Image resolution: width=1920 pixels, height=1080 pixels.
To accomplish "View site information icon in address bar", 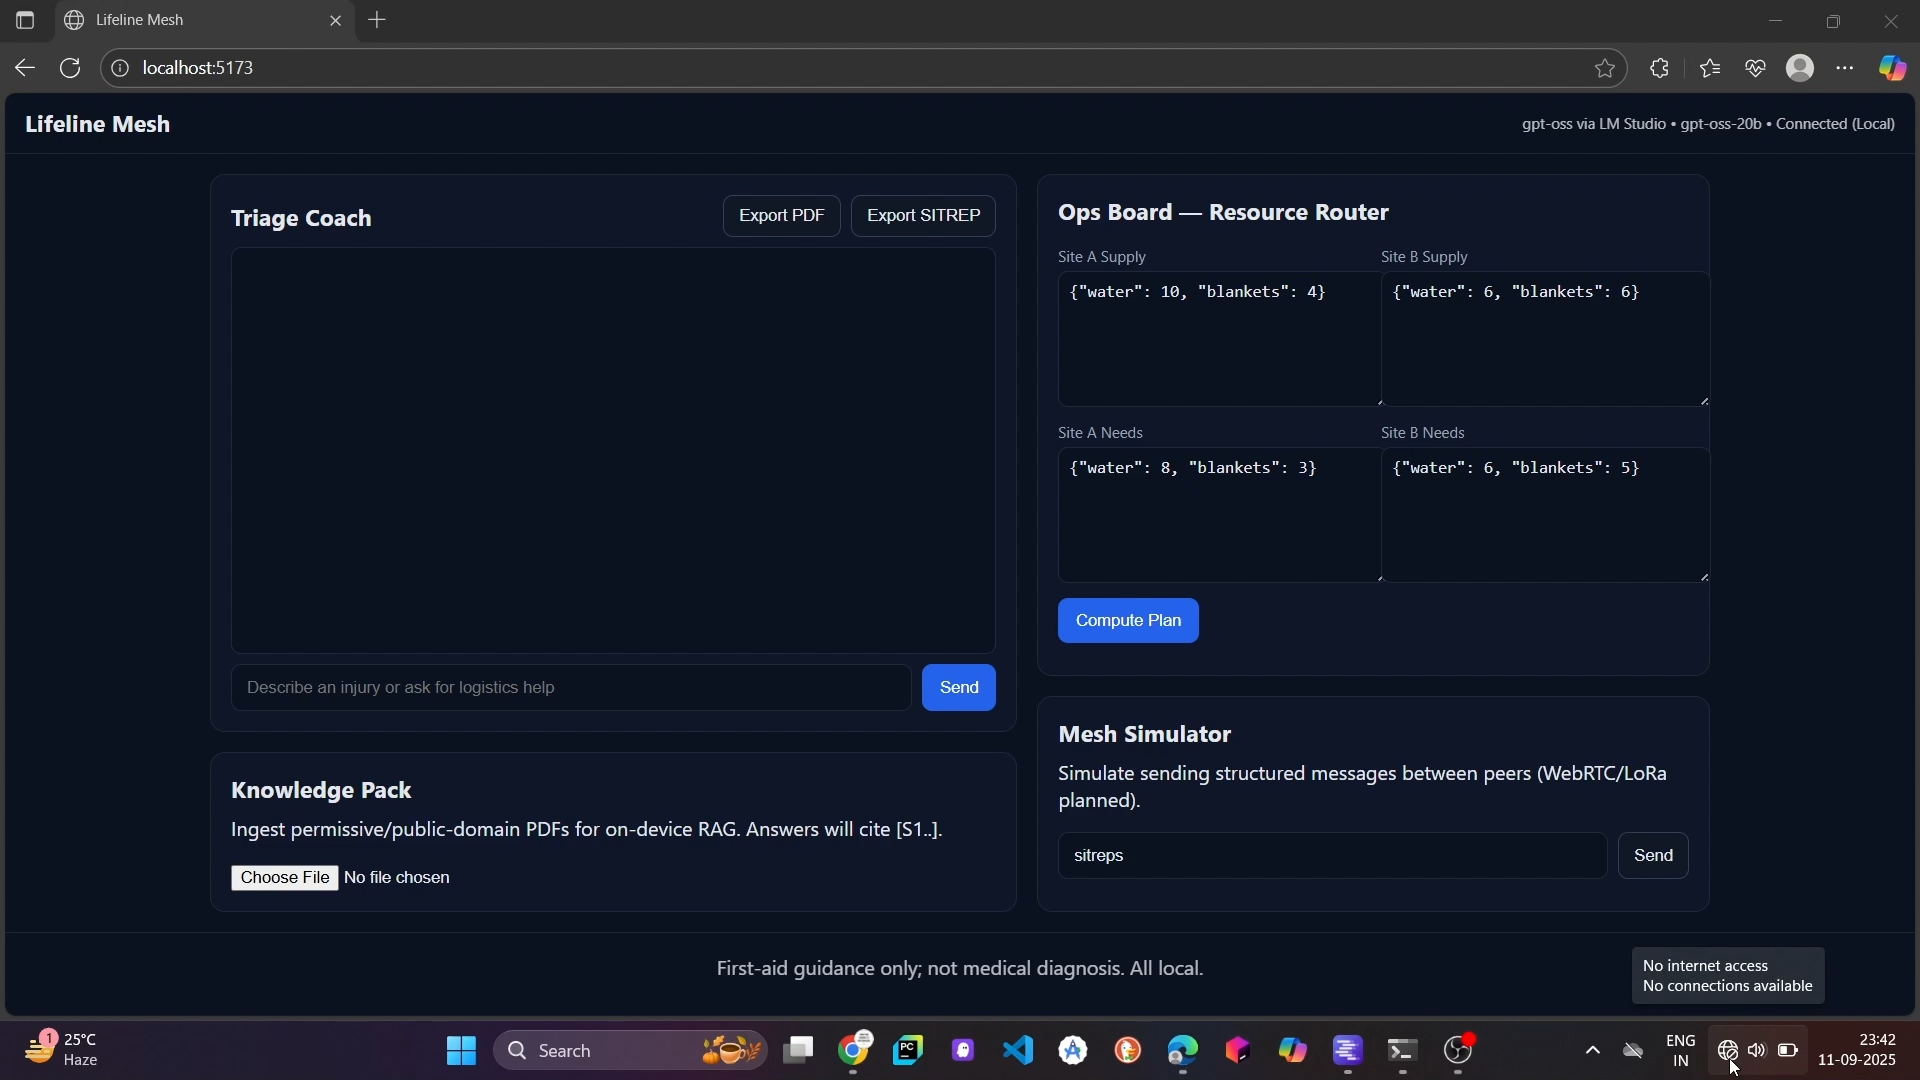I will coord(119,68).
